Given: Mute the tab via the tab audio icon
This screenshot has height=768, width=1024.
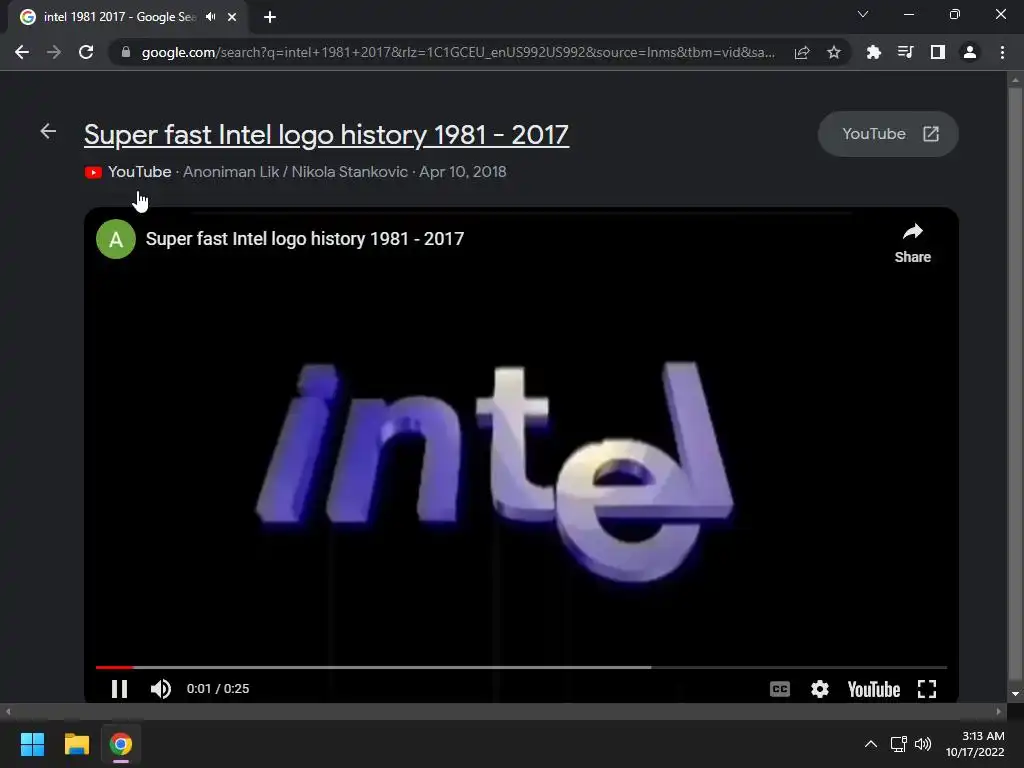Looking at the screenshot, I should (210, 17).
